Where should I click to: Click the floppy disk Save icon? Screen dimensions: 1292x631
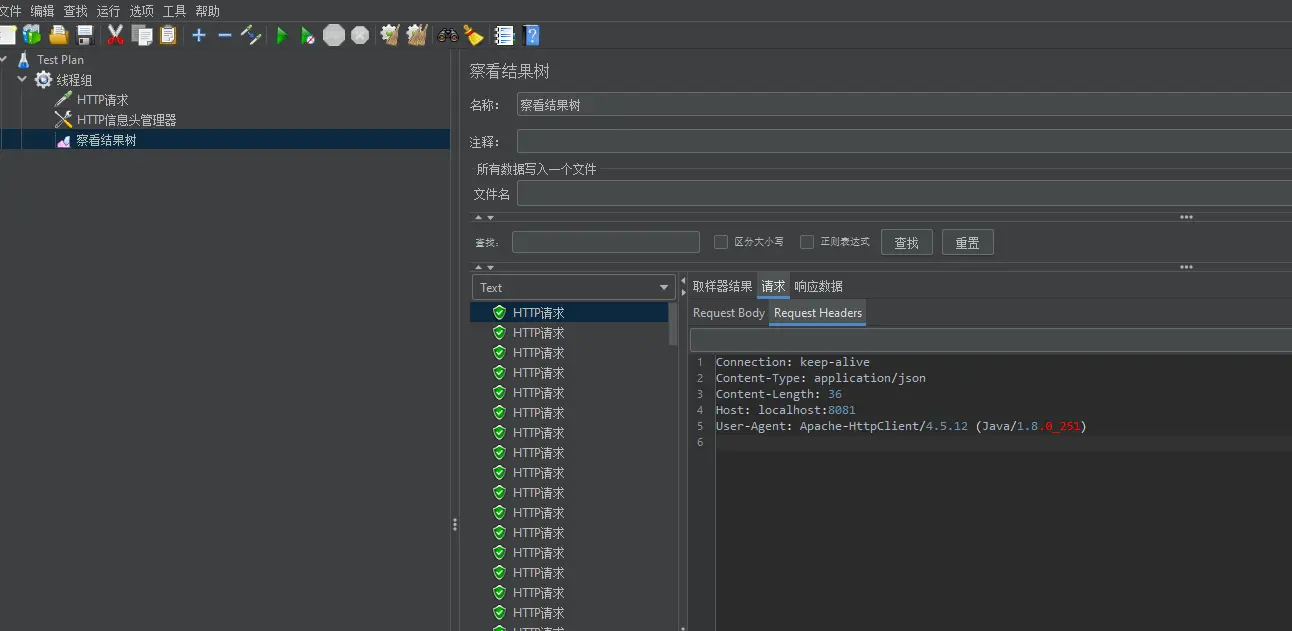coord(85,36)
